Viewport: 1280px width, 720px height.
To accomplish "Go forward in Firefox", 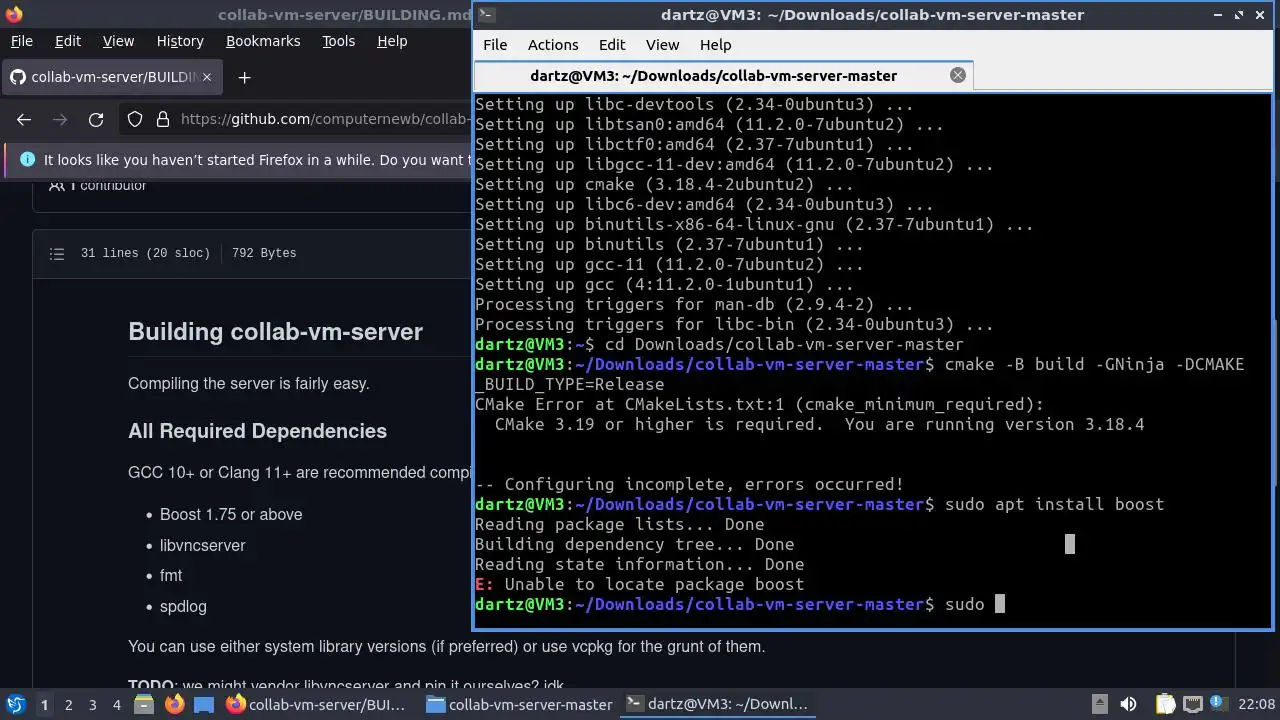I will click(x=60, y=120).
